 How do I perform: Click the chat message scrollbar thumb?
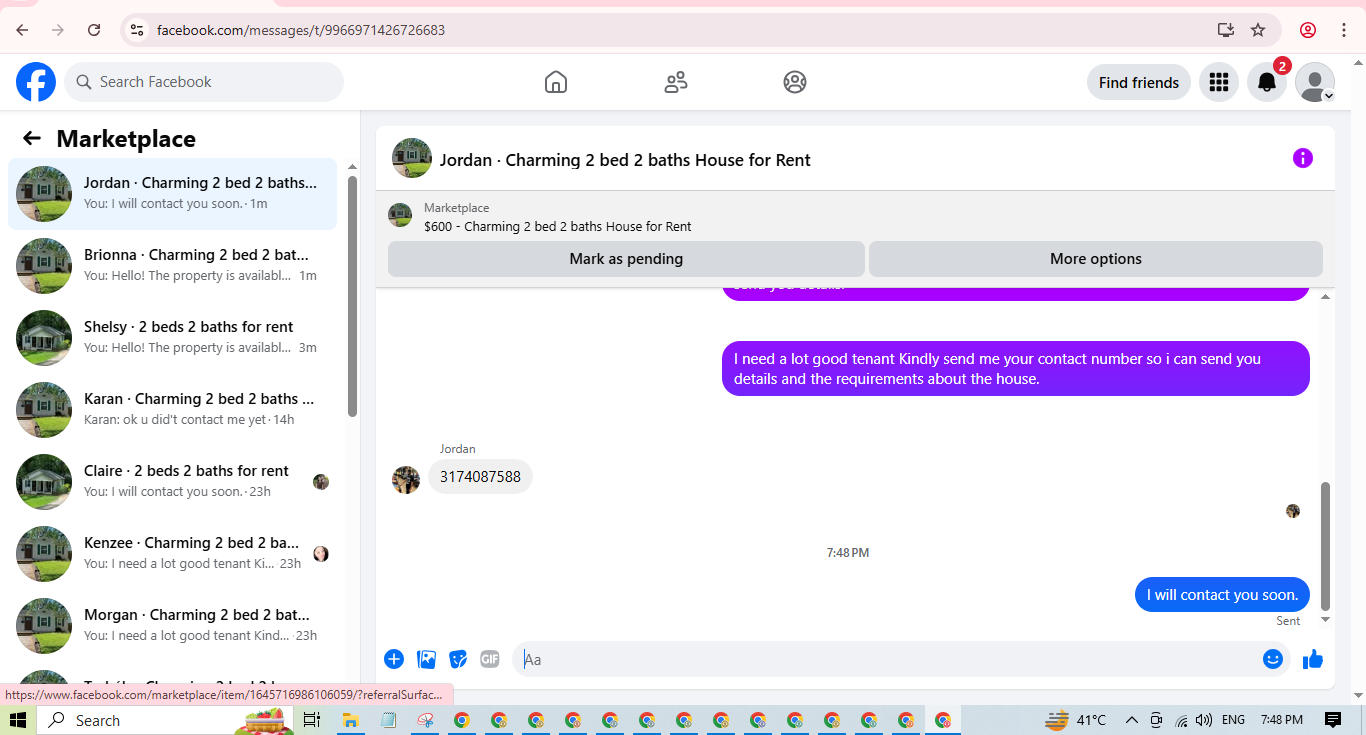coord(1326,546)
